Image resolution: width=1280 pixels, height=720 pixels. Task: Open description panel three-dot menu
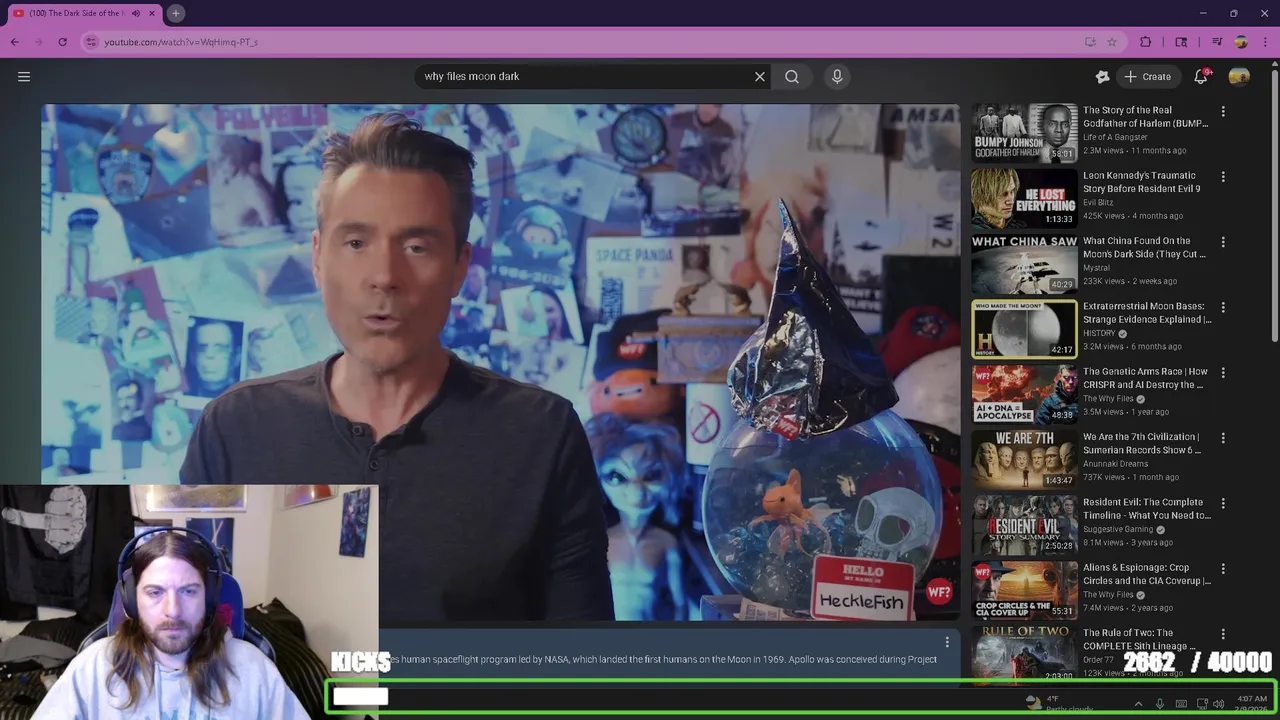point(947,642)
